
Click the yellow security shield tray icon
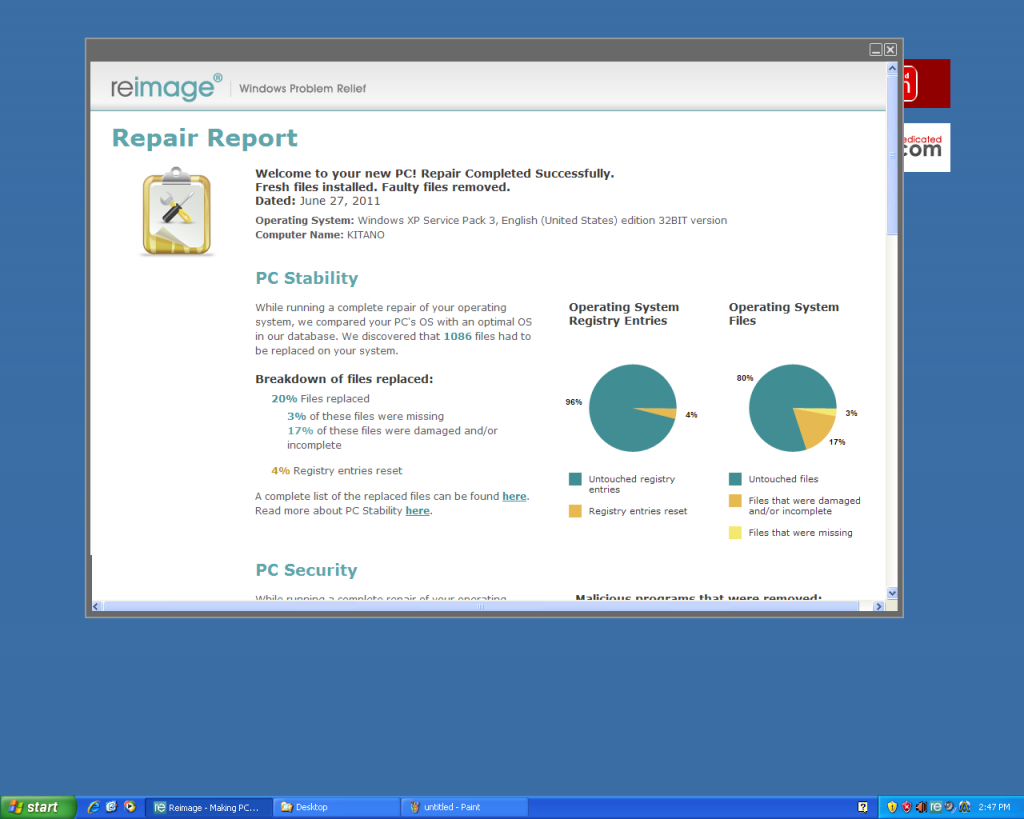(x=892, y=807)
